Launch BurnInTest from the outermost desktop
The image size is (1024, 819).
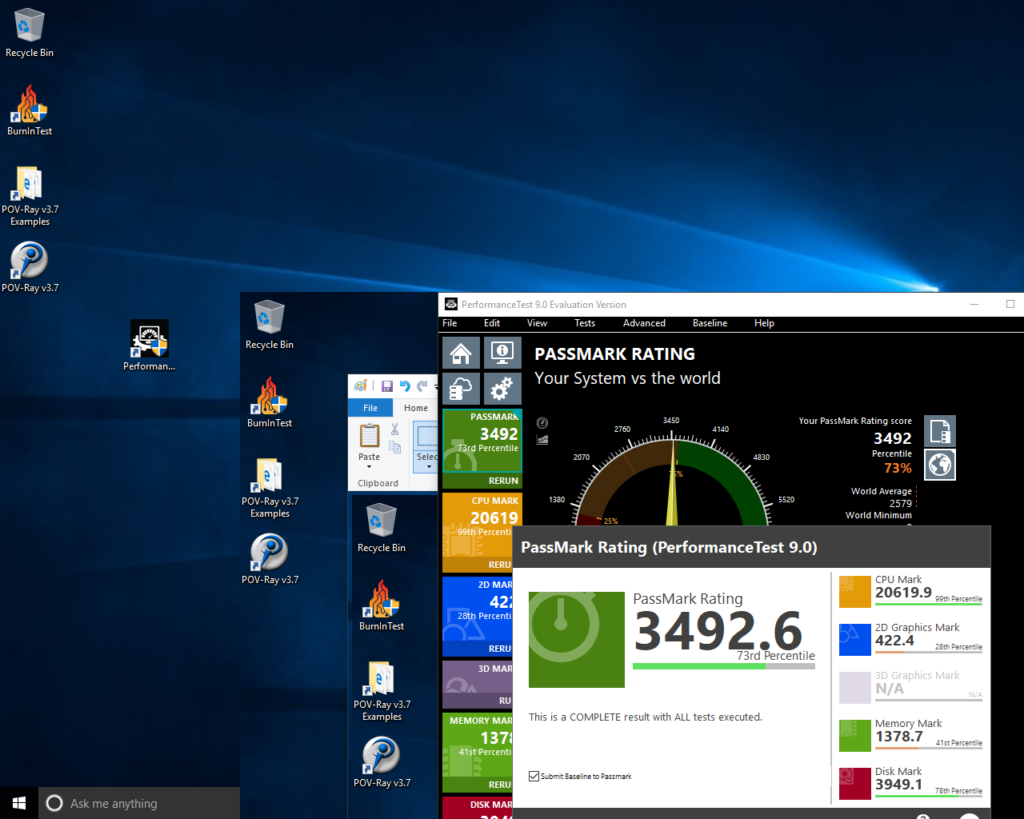click(x=29, y=110)
